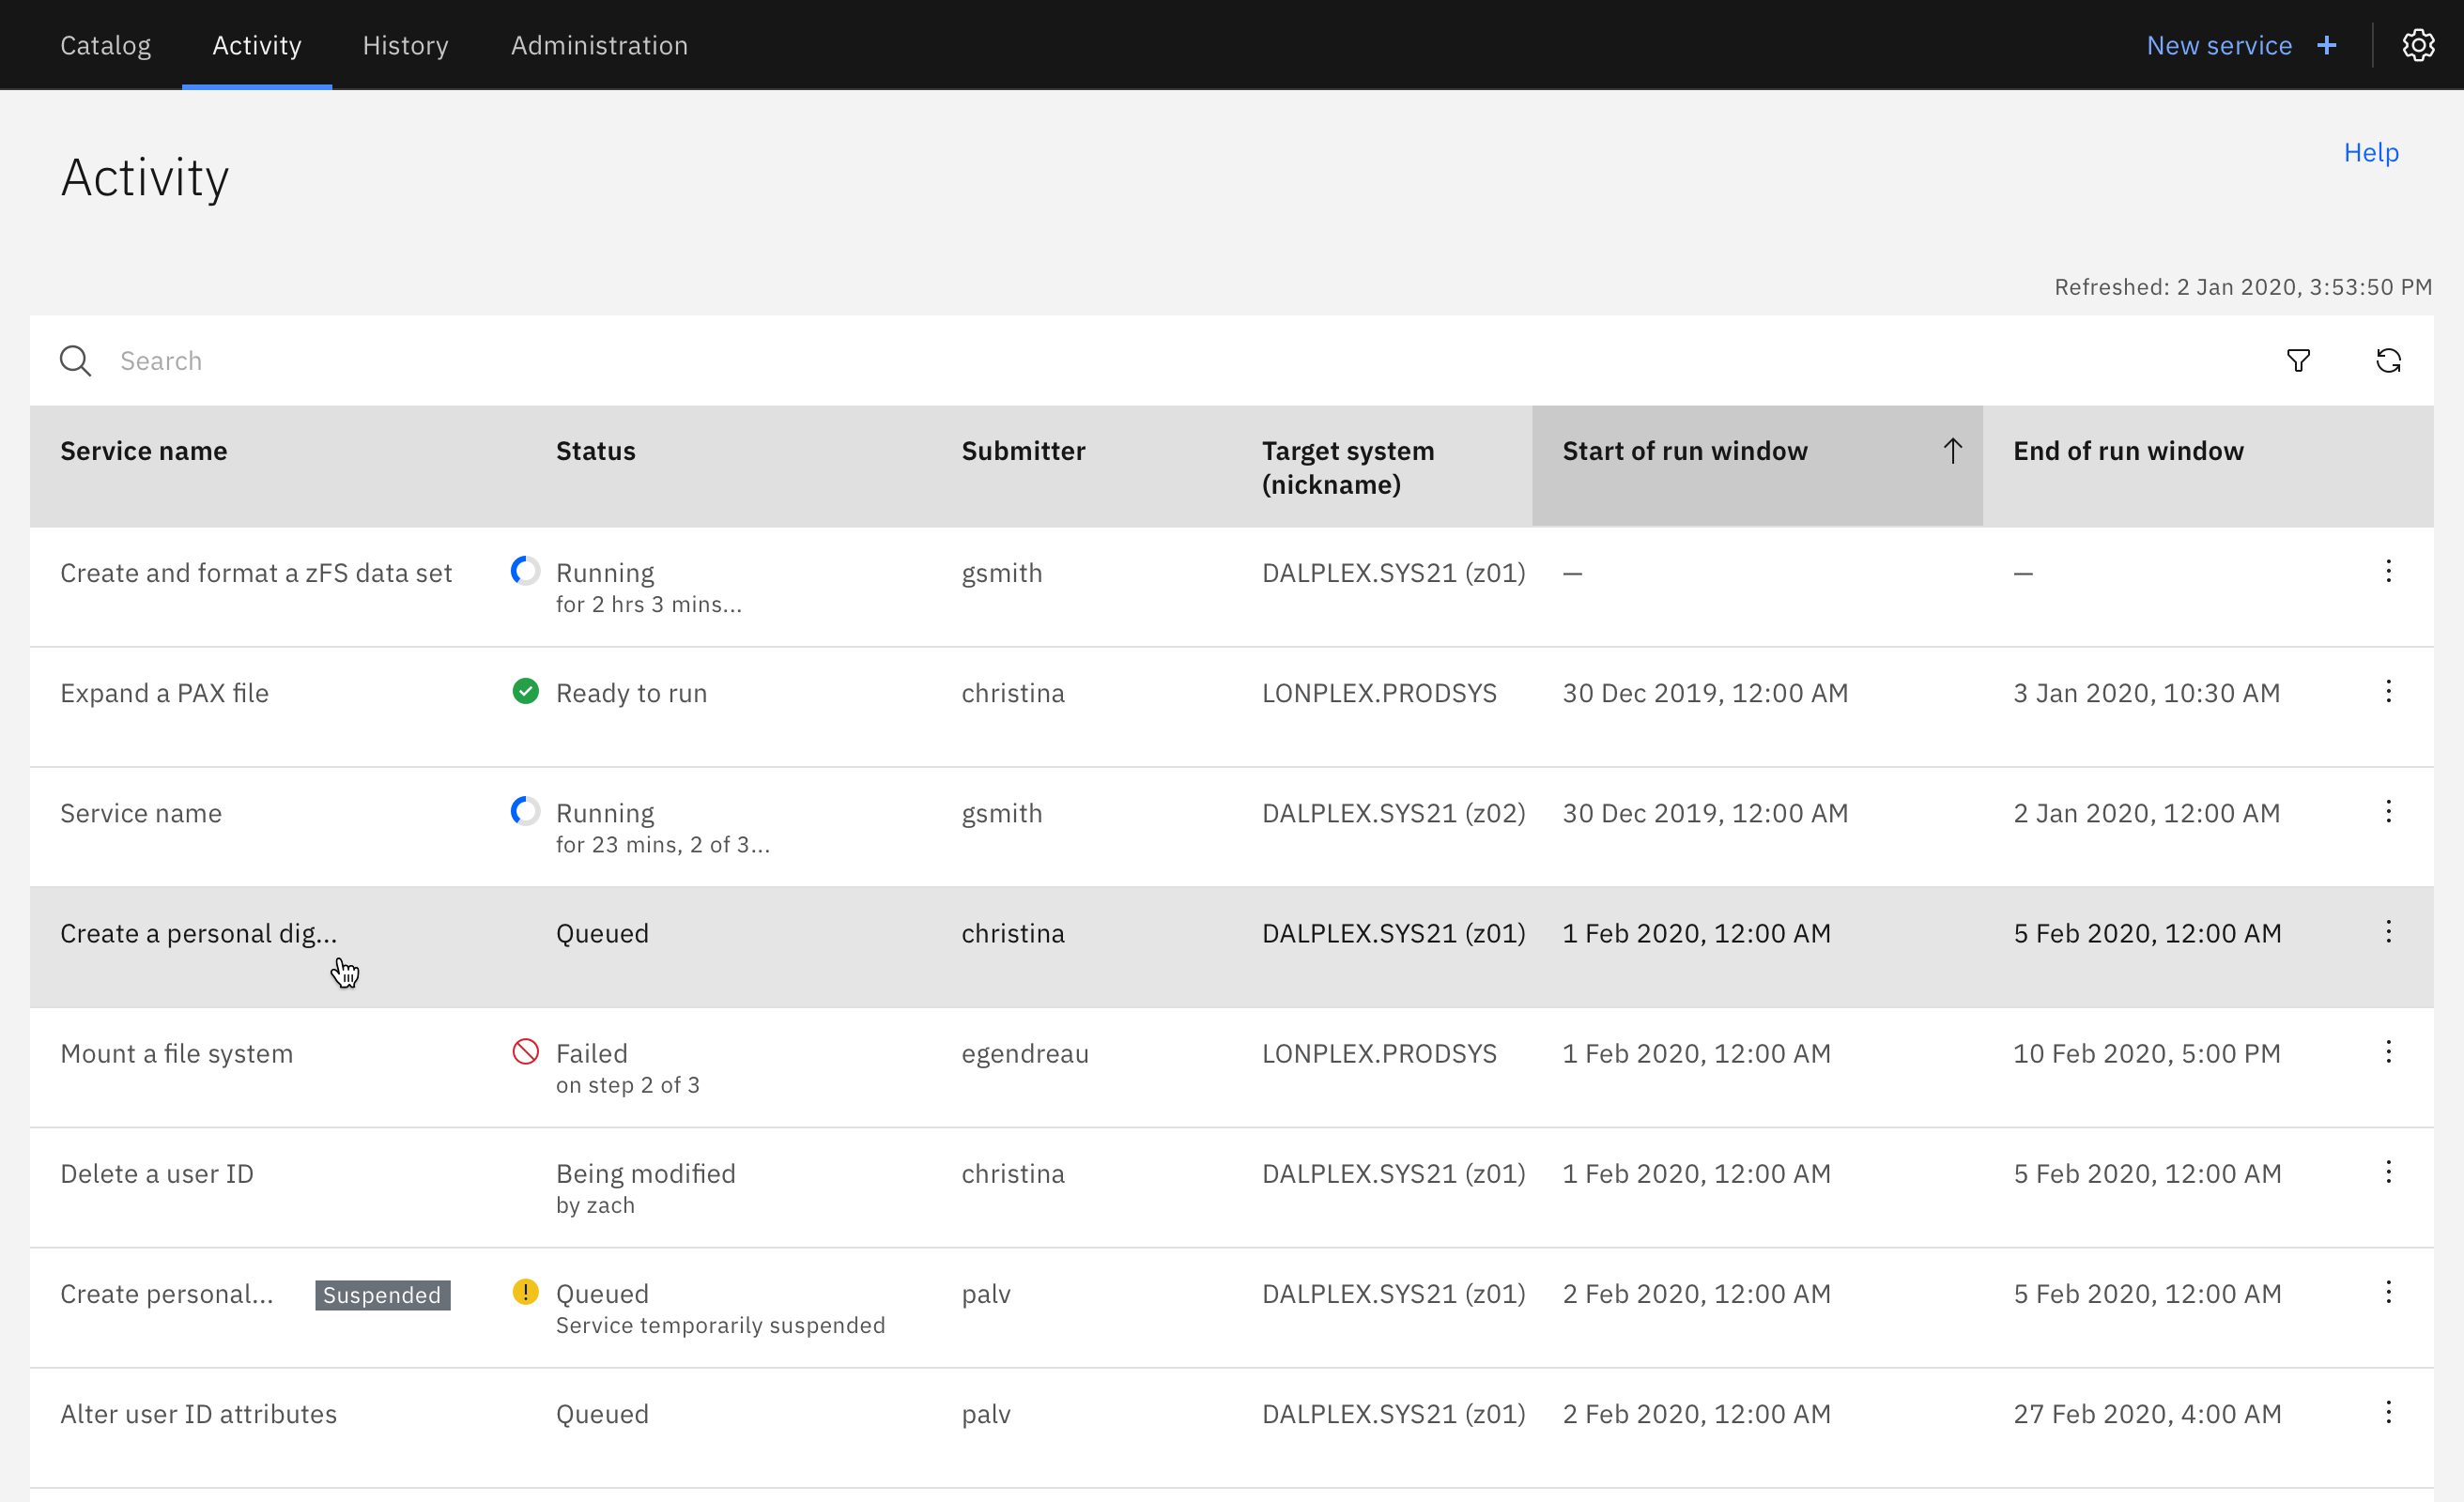2464x1502 pixels.
Task: Toggle sort arrow on Start of run window
Action: pos(1952,451)
